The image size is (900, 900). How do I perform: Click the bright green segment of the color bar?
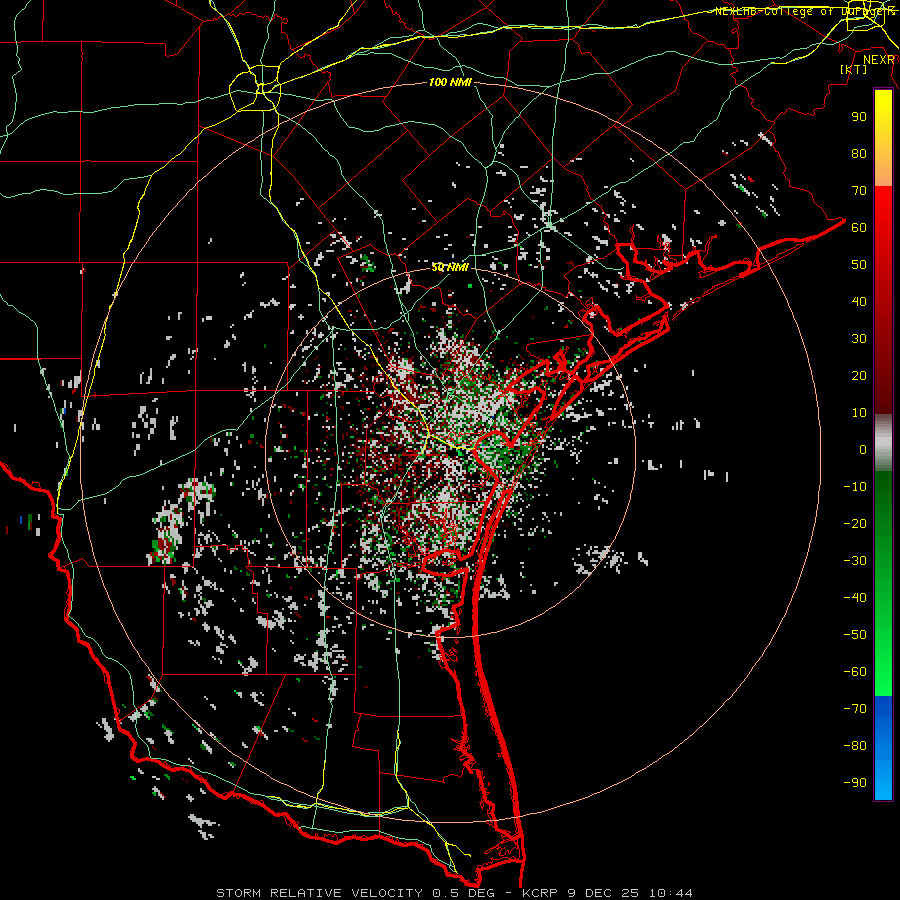883,584
